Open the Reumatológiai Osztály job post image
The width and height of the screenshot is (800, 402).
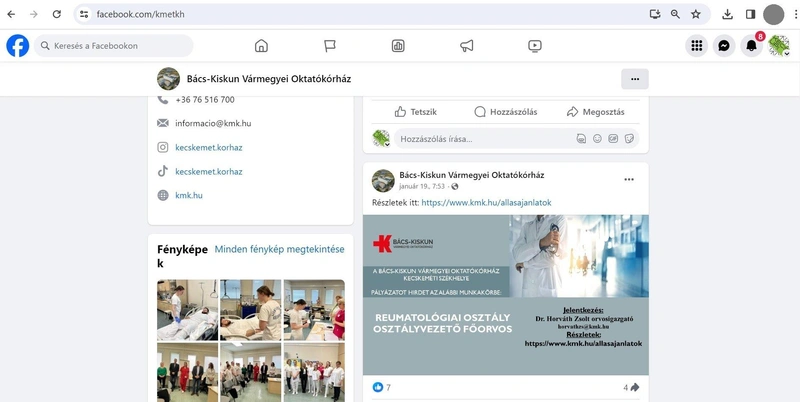[x=506, y=295]
